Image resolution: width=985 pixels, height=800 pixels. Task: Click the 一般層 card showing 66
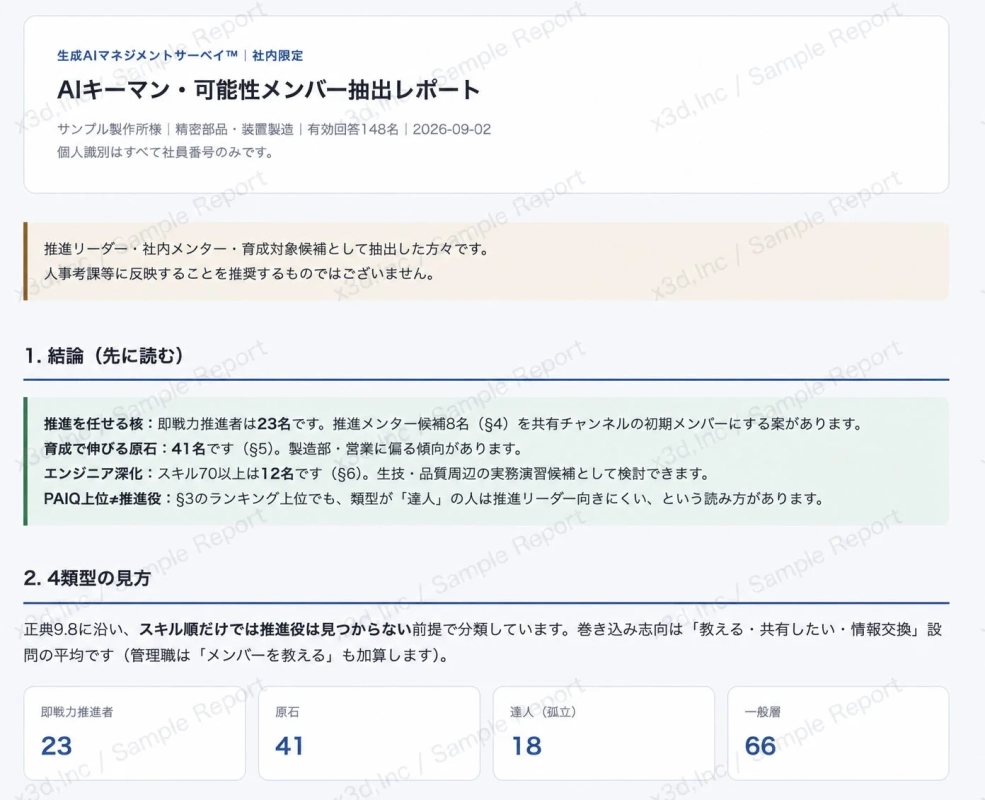tap(838, 733)
